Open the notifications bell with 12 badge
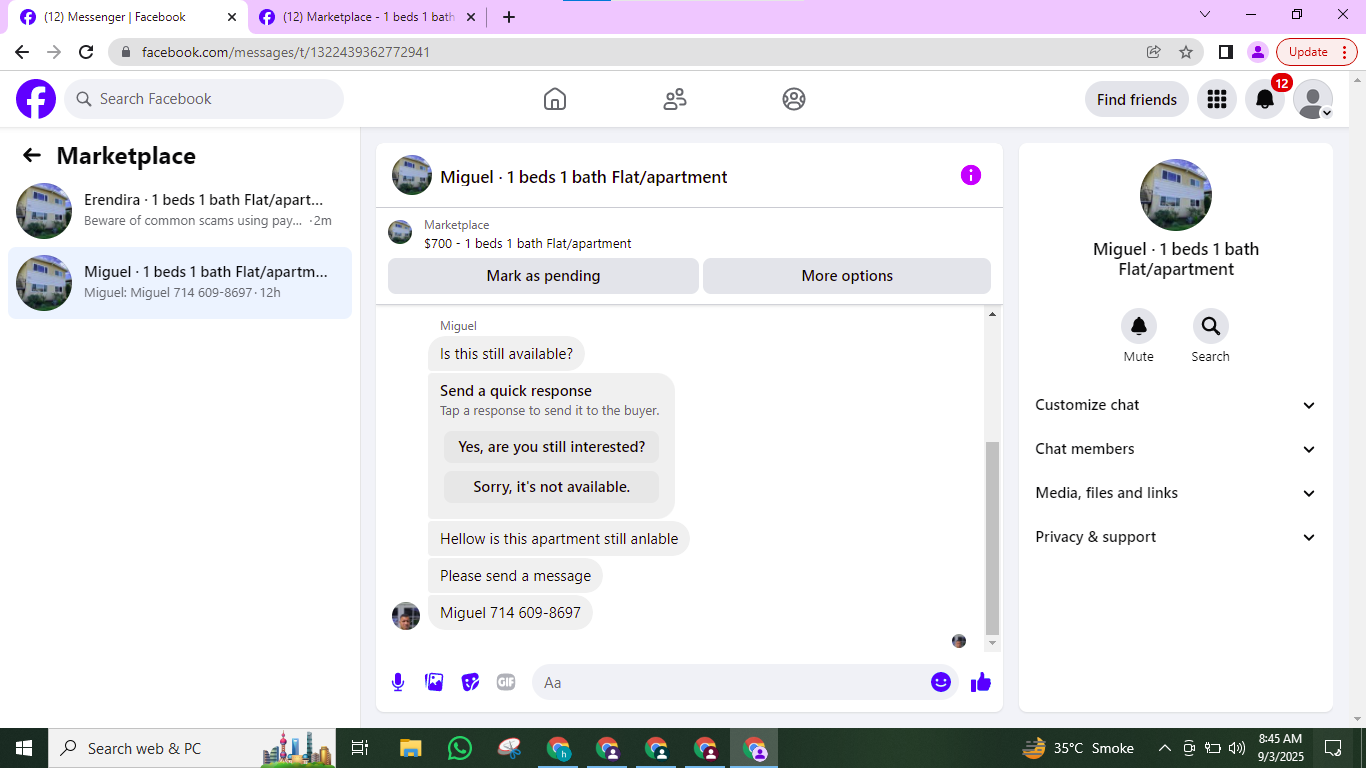 (1265, 99)
